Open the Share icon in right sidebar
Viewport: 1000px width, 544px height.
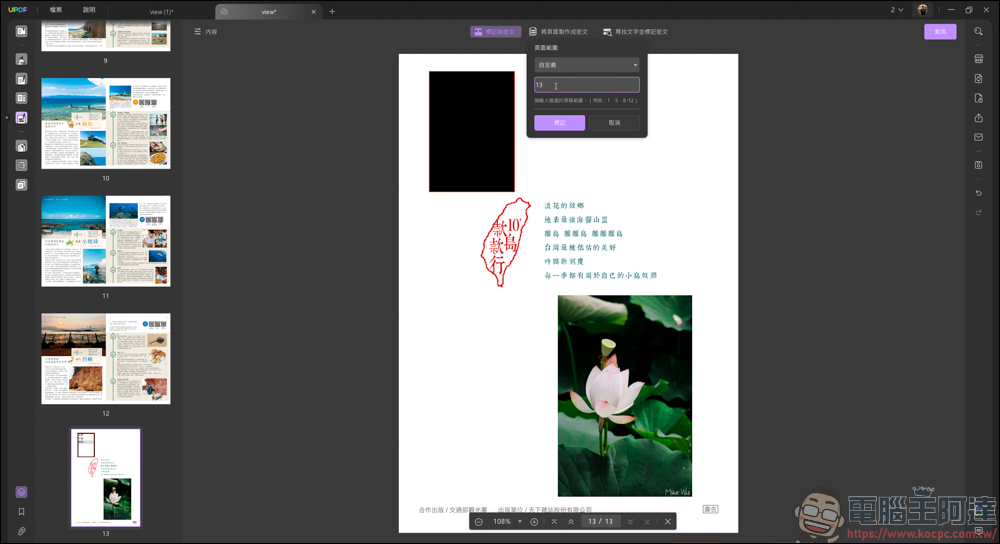[978, 118]
